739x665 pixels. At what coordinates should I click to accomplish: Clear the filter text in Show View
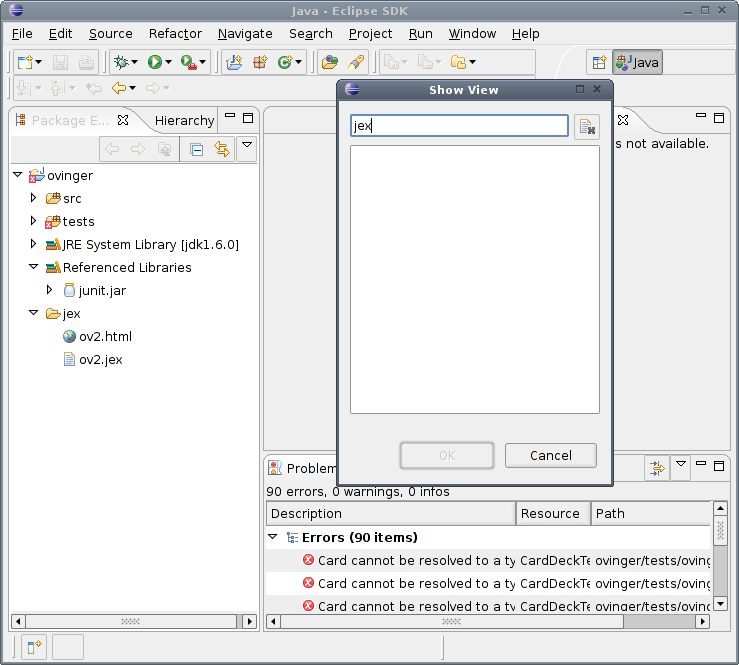point(587,127)
